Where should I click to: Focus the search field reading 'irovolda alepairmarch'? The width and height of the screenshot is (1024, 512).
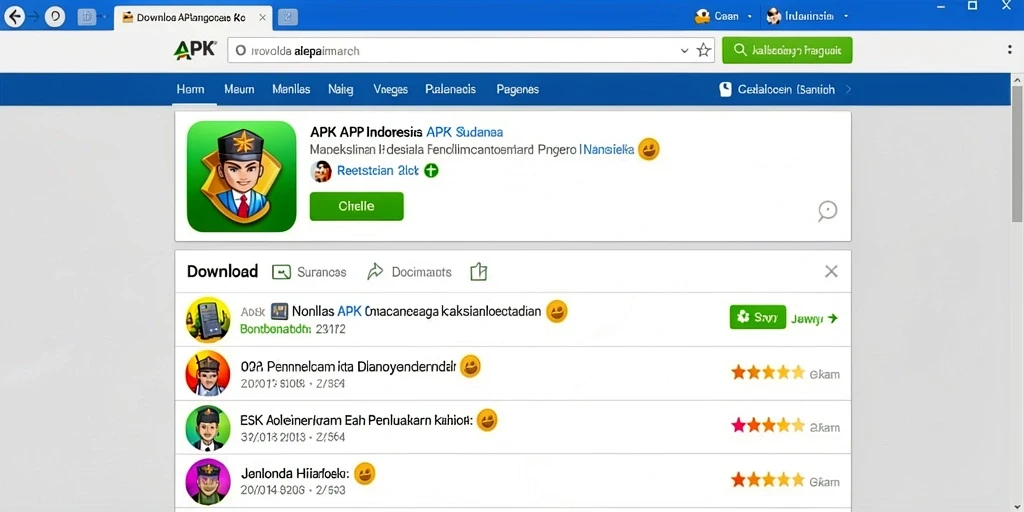coord(471,50)
